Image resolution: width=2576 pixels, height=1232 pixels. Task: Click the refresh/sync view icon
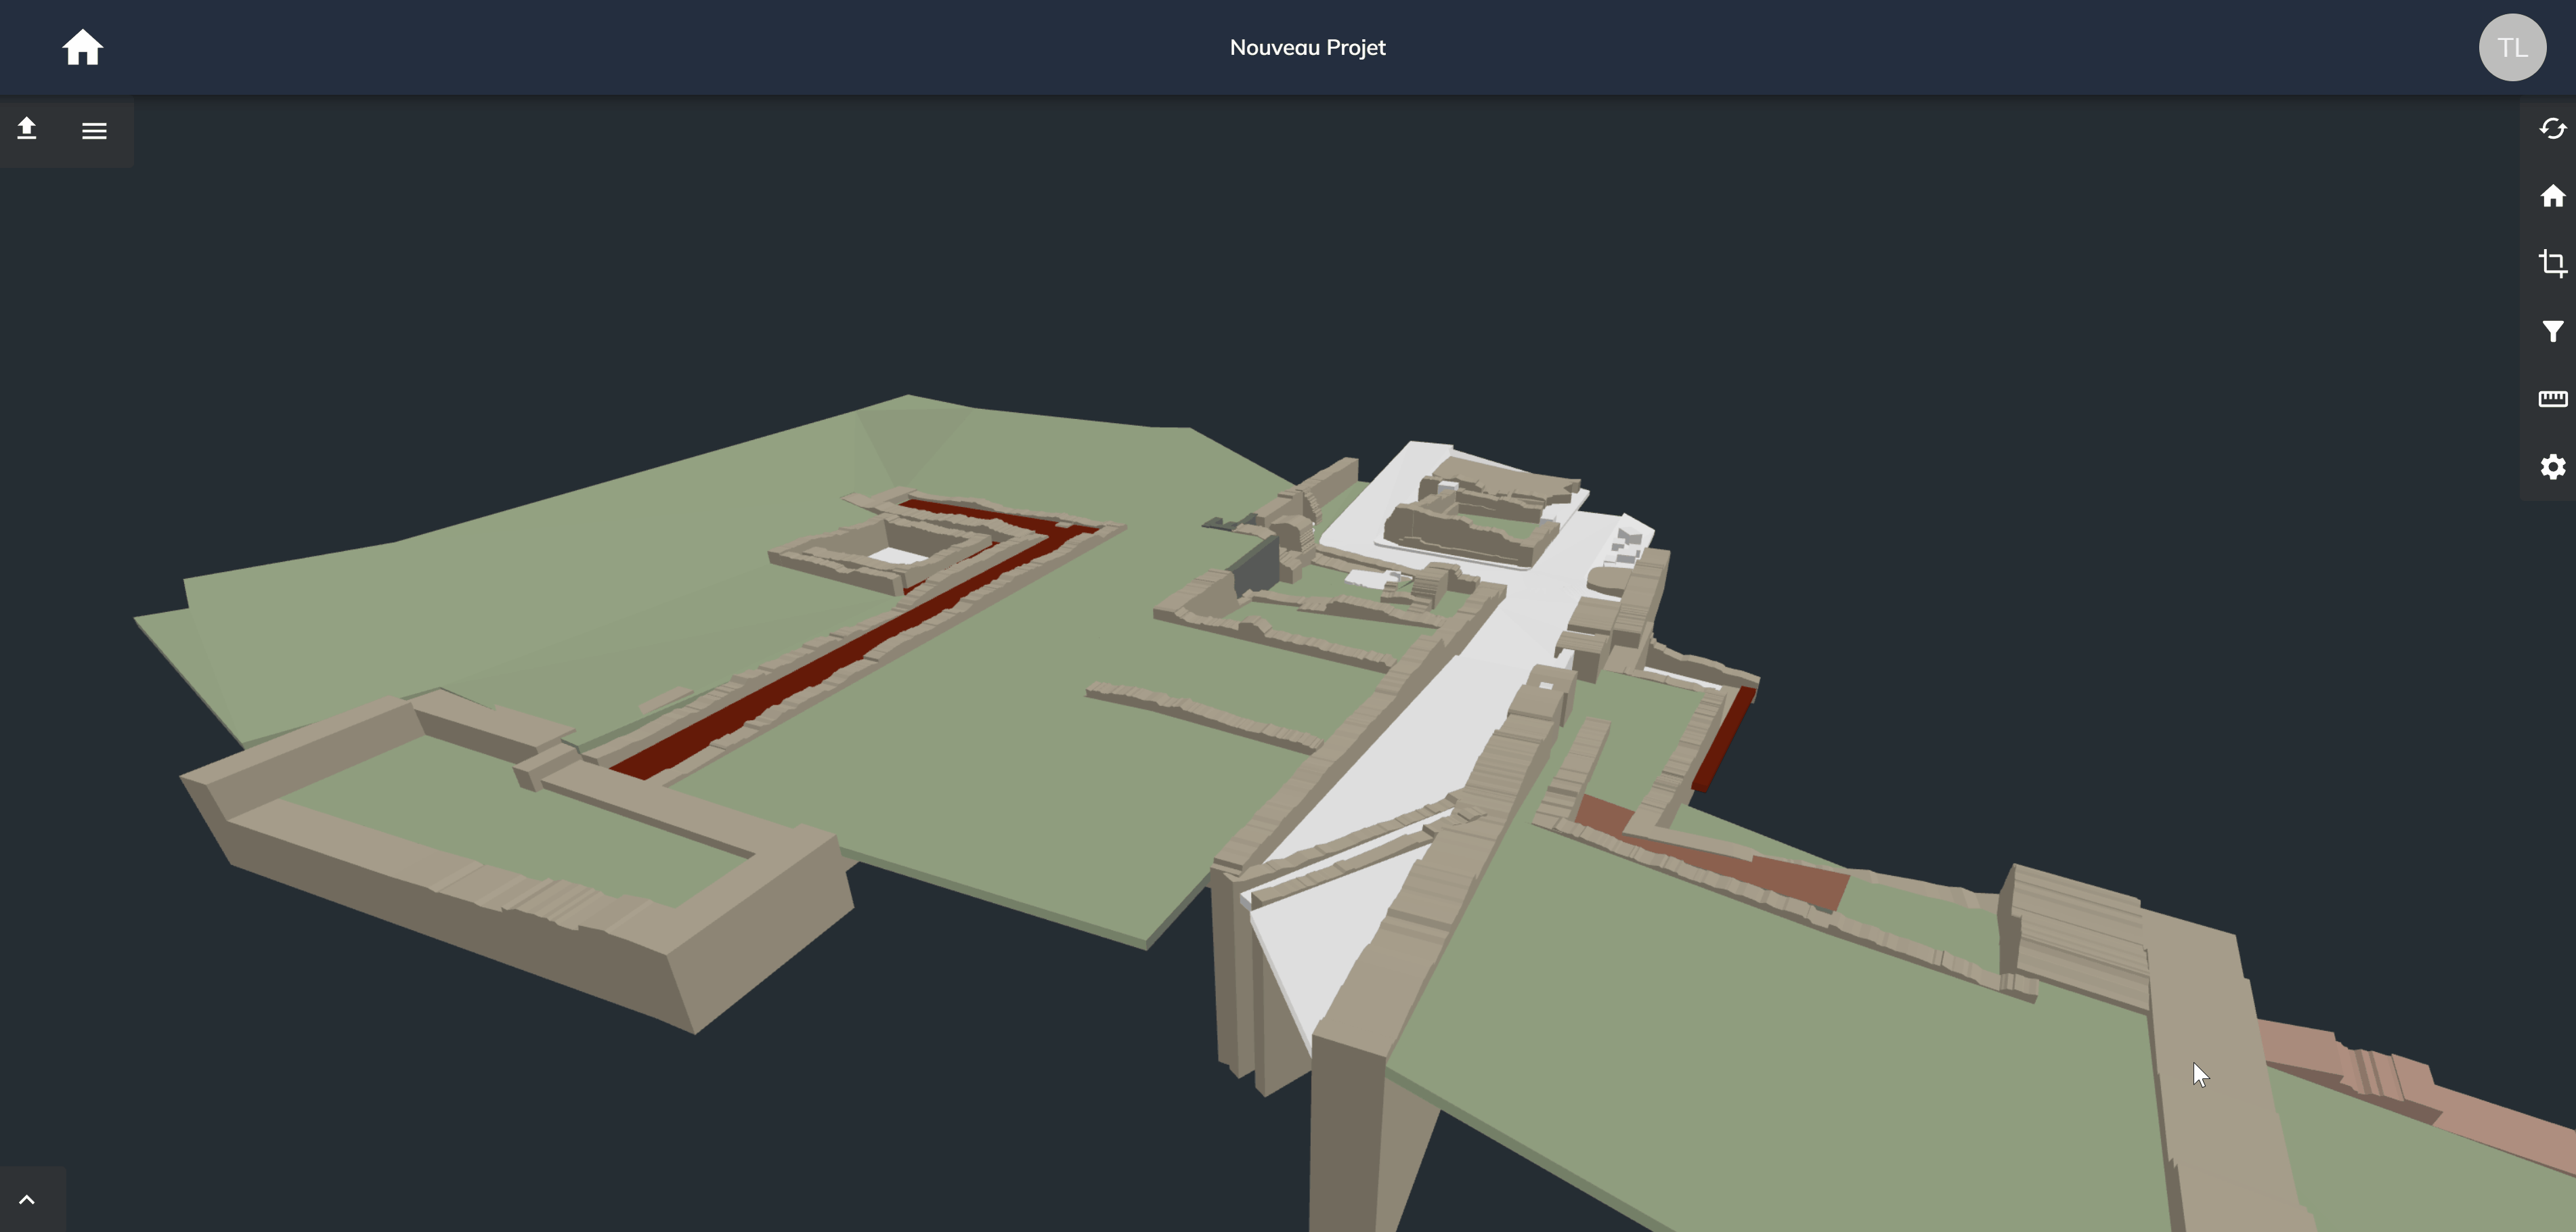[2552, 129]
